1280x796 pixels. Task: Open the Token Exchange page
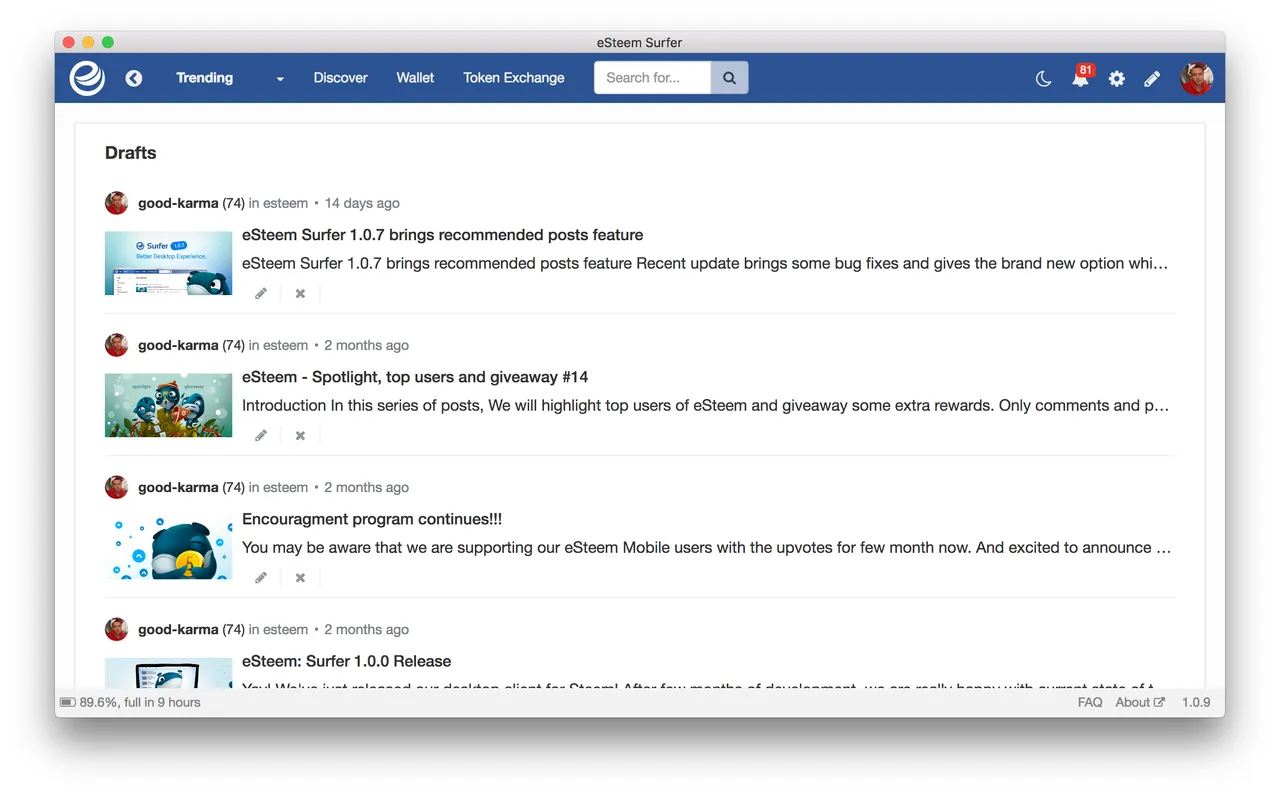pos(514,78)
